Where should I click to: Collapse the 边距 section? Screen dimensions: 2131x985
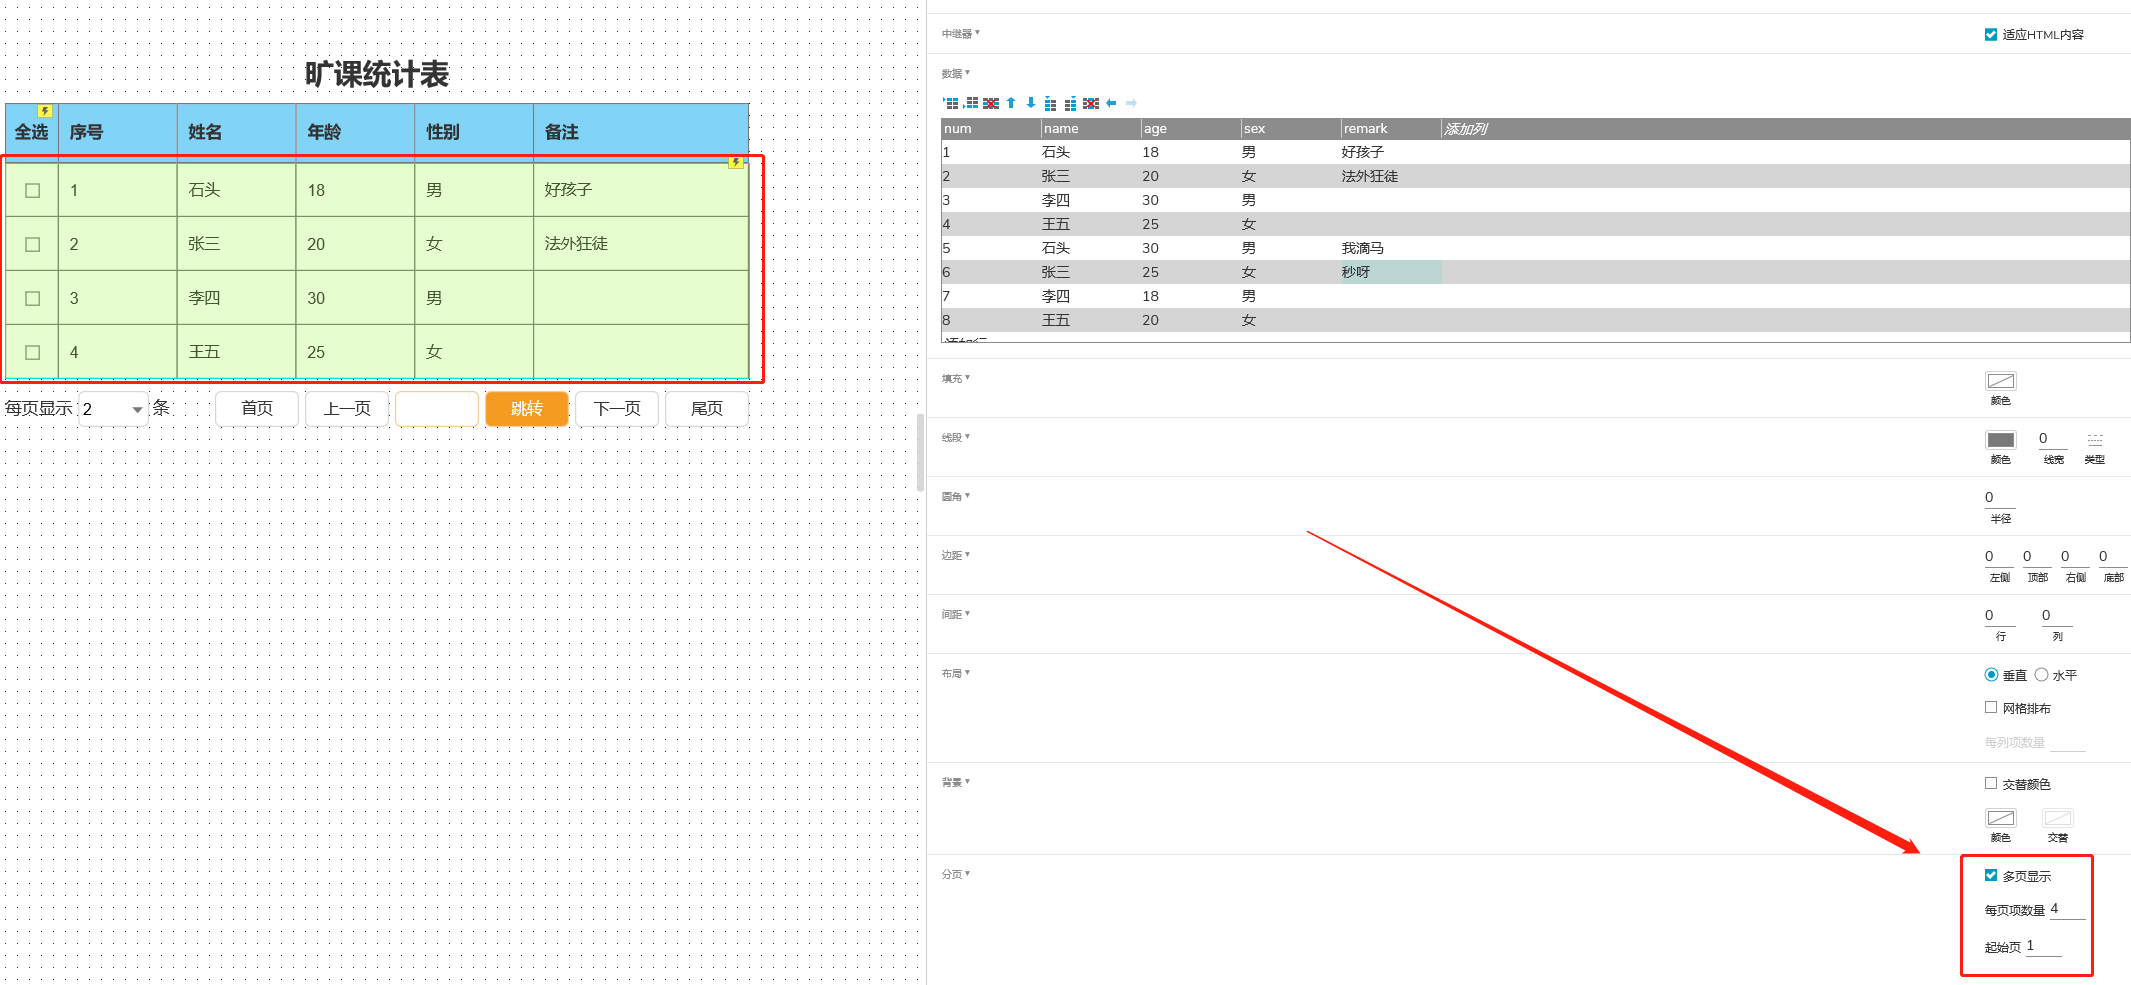coord(955,555)
